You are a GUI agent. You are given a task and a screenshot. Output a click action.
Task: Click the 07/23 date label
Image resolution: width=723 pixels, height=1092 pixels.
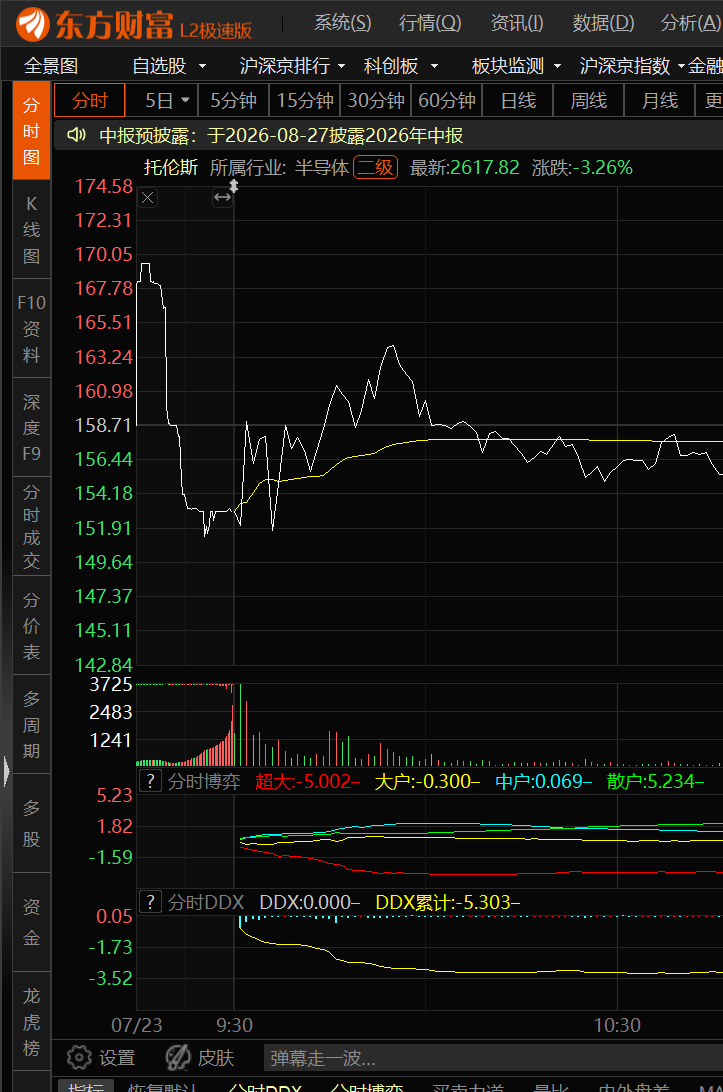click(x=137, y=1025)
